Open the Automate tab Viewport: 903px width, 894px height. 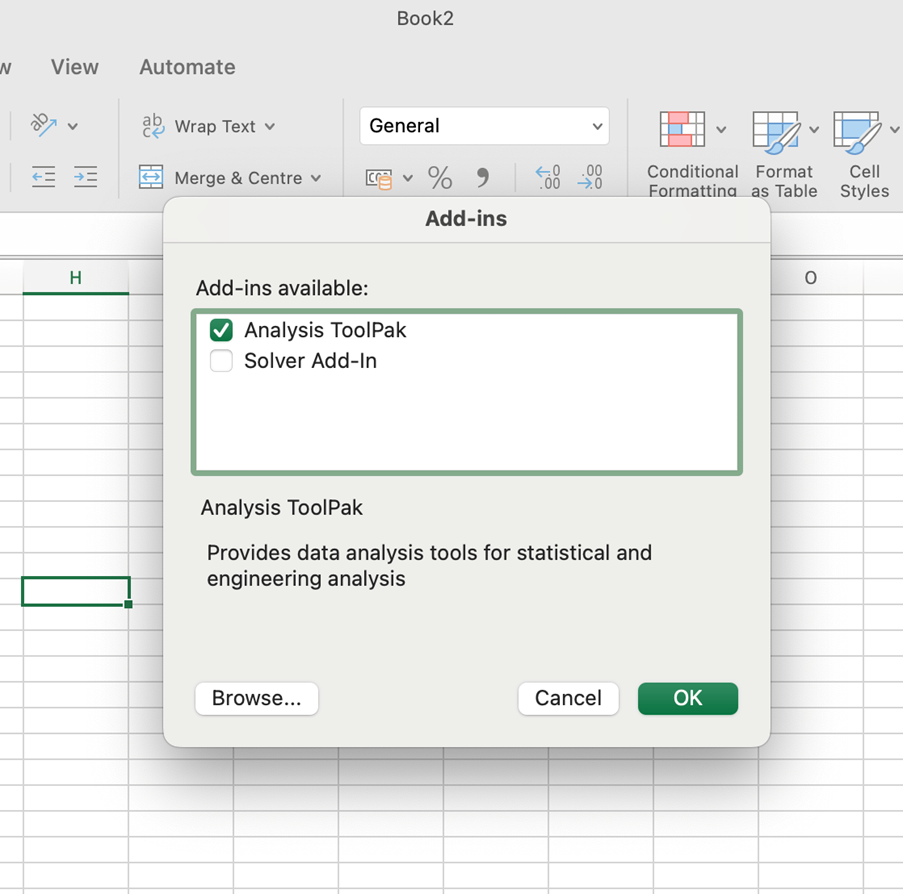(x=187, y=67)
